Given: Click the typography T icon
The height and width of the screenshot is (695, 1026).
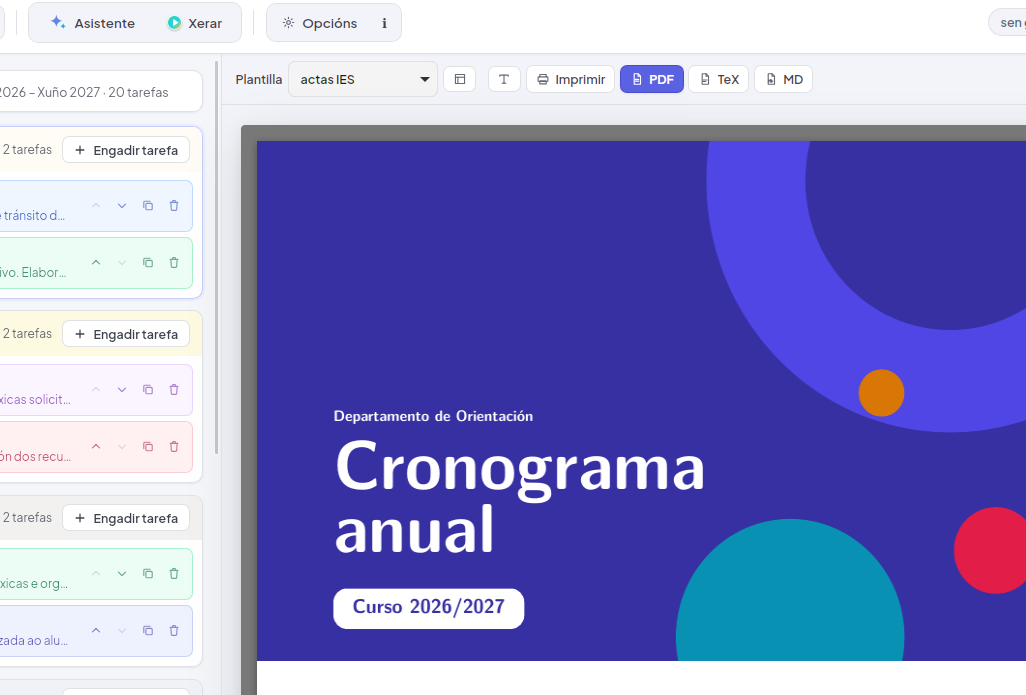Looking at the screenshot, I should (504, 79).
